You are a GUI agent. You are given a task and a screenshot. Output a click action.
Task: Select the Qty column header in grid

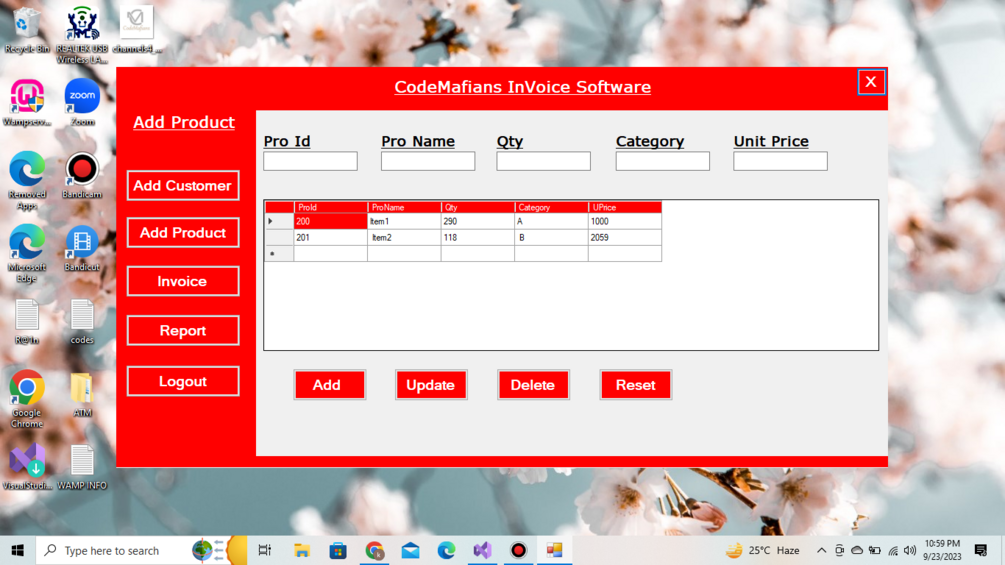coord(478,208)
